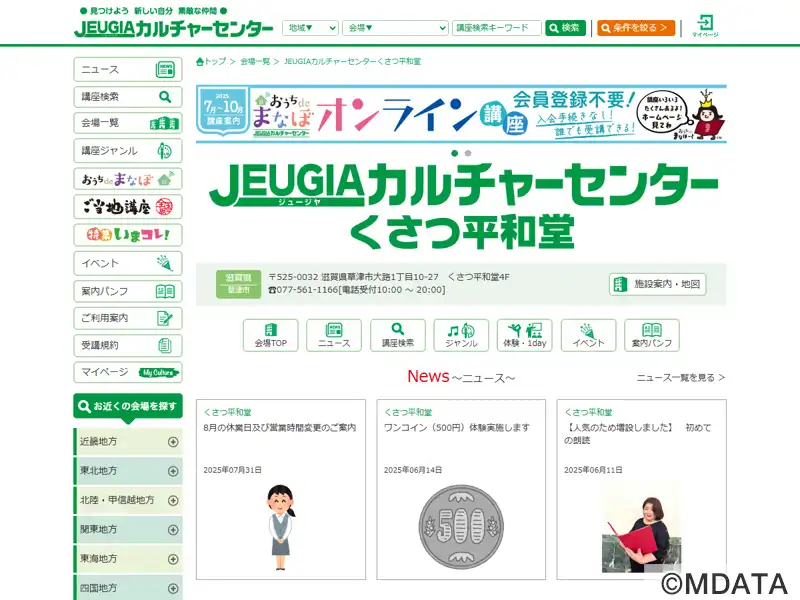Click the 案内パンフ booklet icon button
Image resolution: width=800 pixels, height=600 pixels.
click(652, 335)
